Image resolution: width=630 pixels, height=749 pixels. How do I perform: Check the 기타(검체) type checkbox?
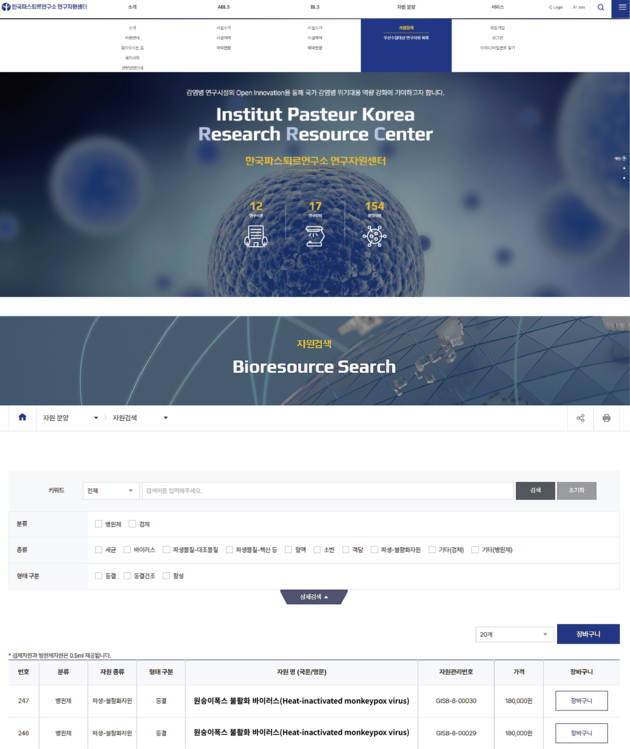pos(432,549)
